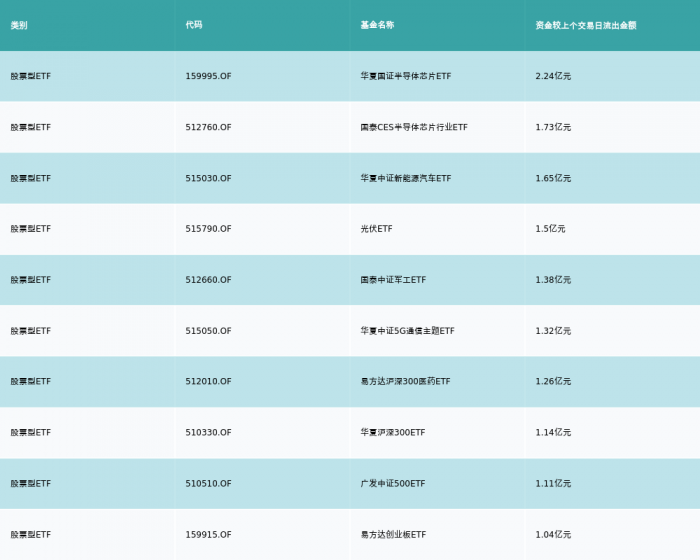Click the 1.5亿元 outflow value
The height and width of the screenshot is (560, 700).
click(550, 229)
